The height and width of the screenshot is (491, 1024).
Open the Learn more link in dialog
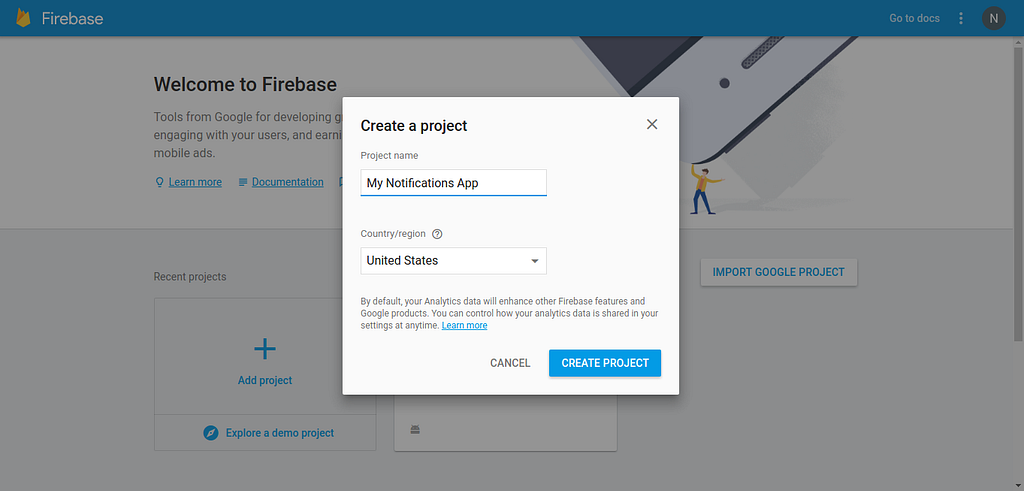coord(464,325)
